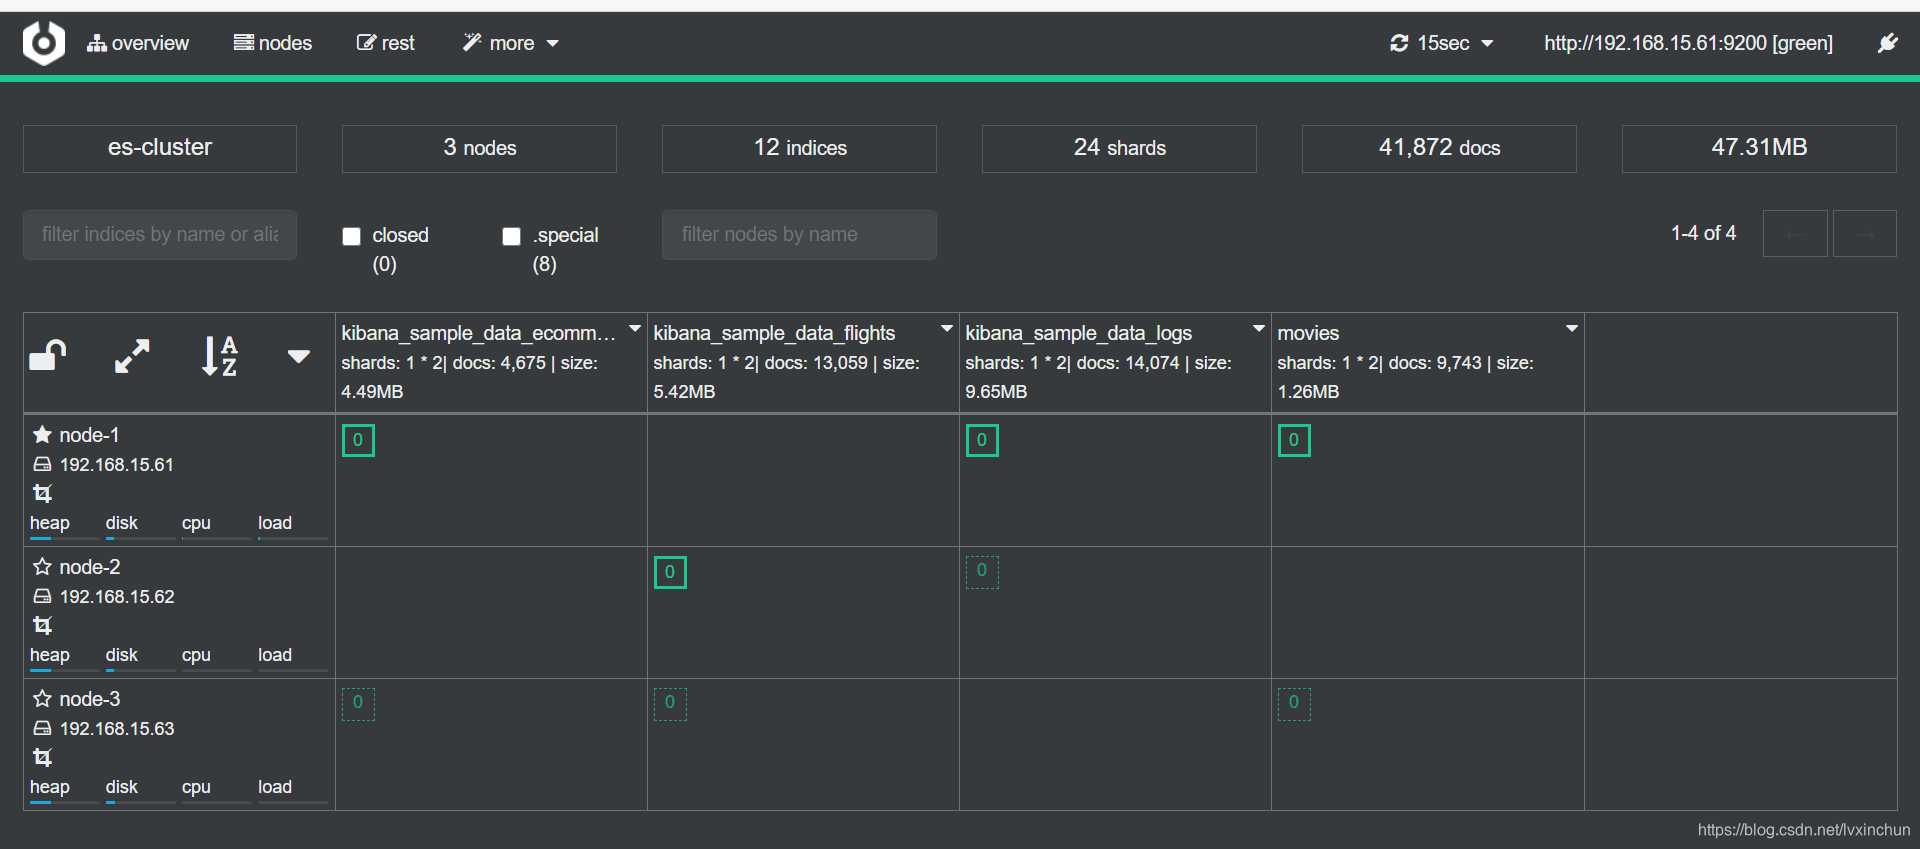This screenshot has width=1920, height=849.
Task: Click the A-Z sort icon
Action: (x=219, y=356)
